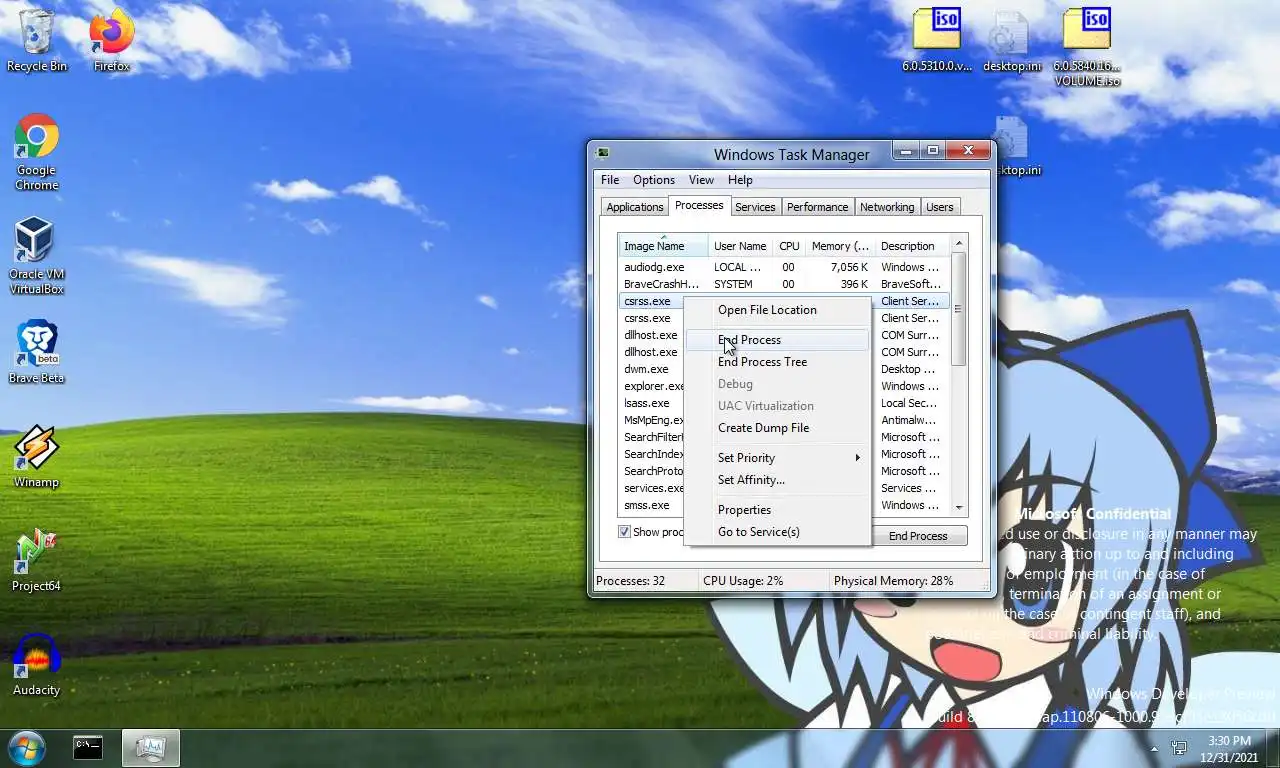
Task: Select the explorer.exe process
Action: tap(652, 386)
